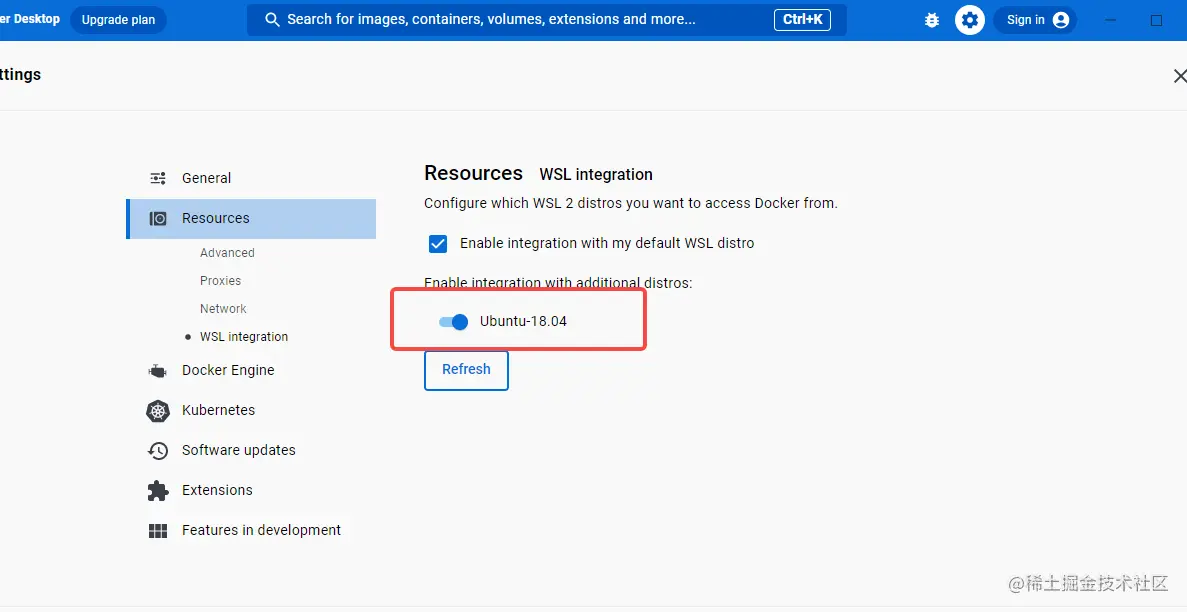Click the Software updates clock icon
The width and height of the screenshot is (1187, 612).
tap(157, 451)
